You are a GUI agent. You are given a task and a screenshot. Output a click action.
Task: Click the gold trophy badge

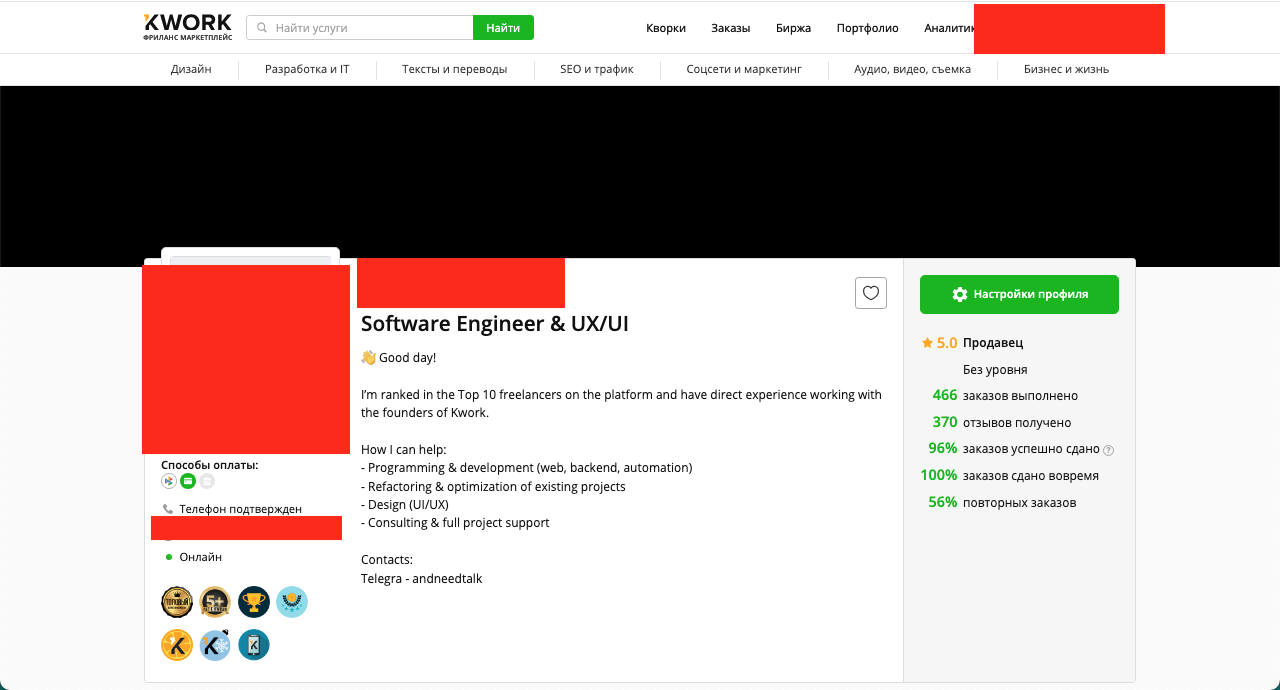coord(254,602)
